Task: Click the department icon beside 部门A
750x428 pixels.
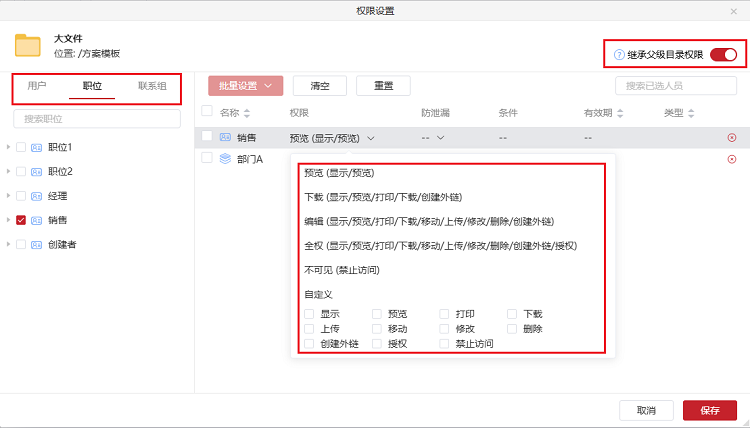Action: (x=225, y=159)
